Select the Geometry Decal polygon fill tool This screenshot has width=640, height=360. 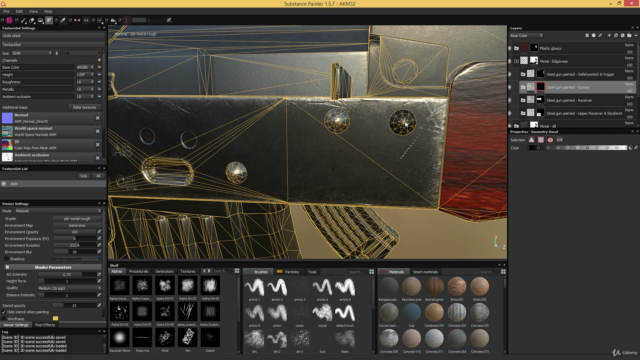tap(49, 20)
